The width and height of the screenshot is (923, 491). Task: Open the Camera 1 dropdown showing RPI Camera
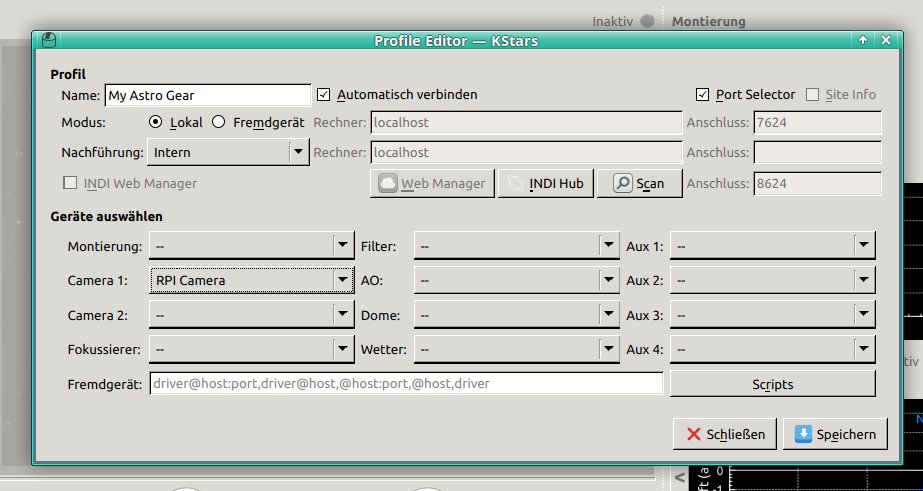[x=252, y=280]
